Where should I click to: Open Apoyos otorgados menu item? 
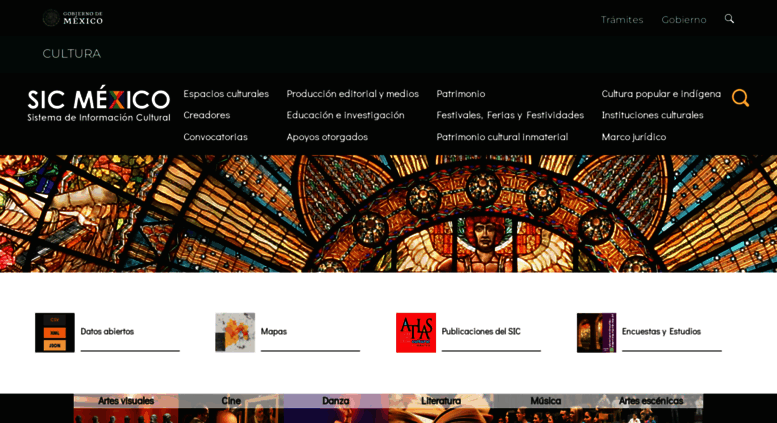pos(327,137)
